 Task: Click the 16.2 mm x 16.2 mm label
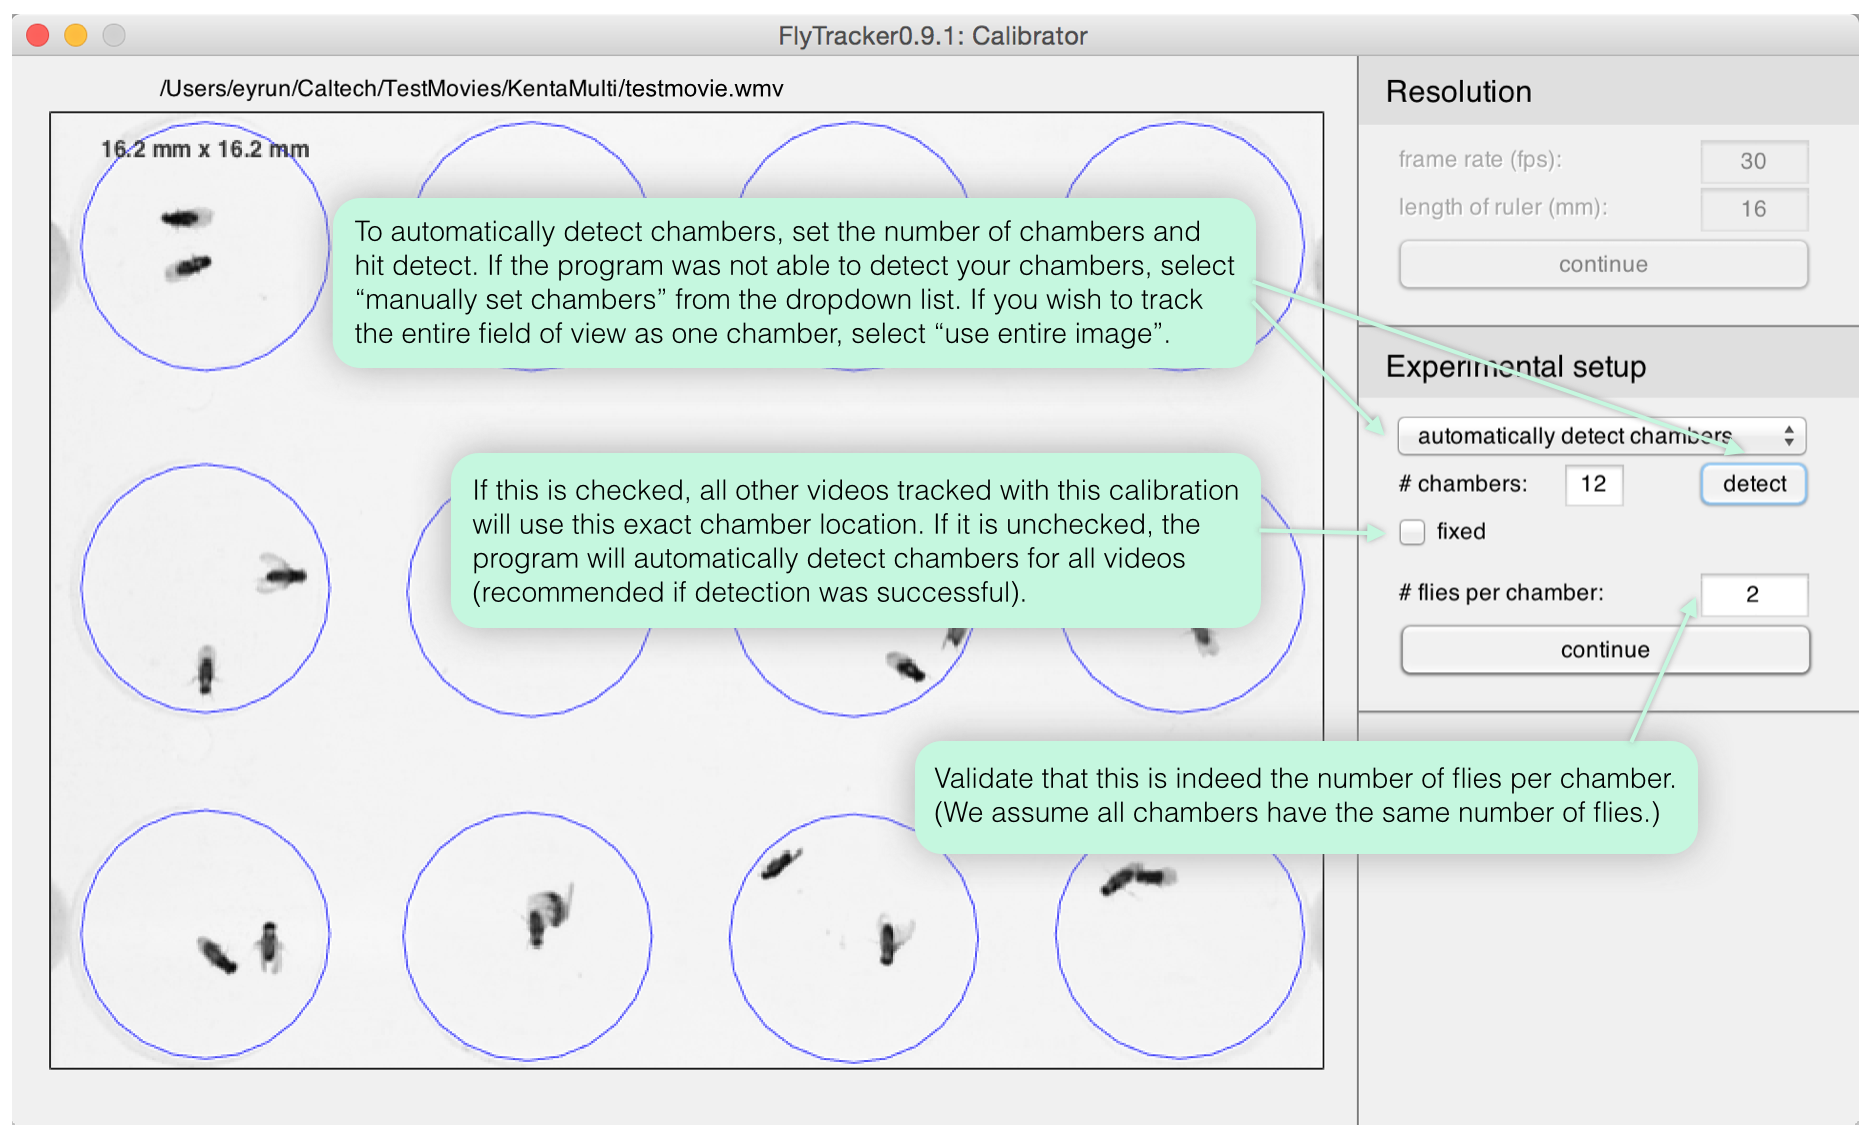coord(205,150)
